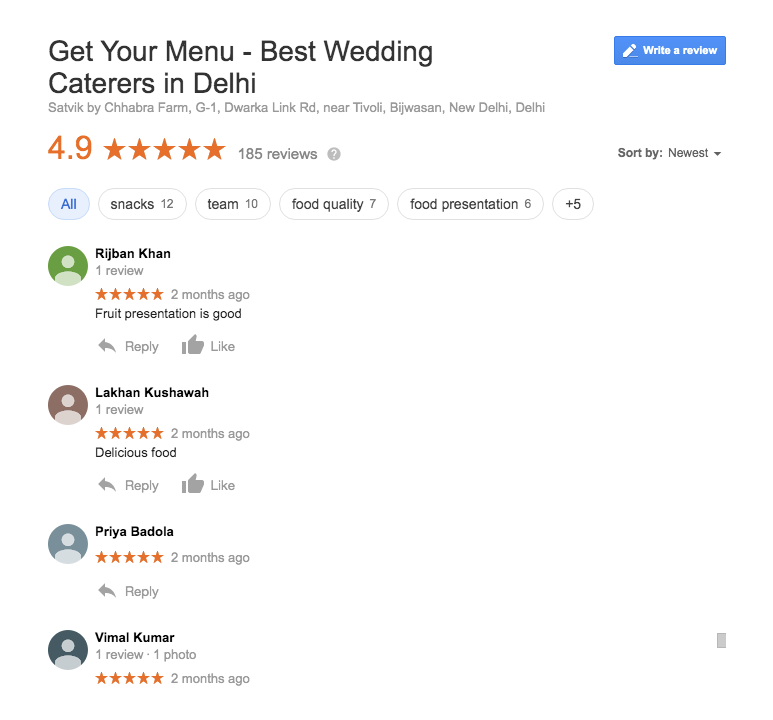
Task: Like the Delicious food review
Action: (x=208, y=485)
